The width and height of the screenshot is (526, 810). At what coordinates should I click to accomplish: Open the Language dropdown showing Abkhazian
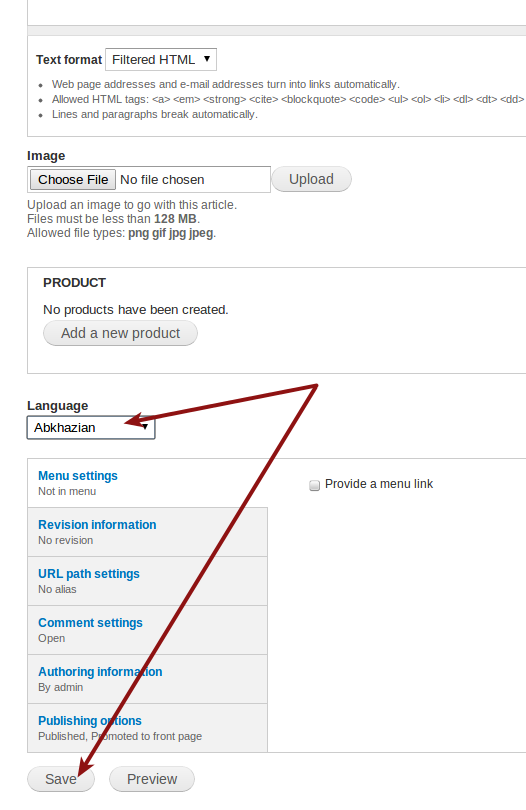click(x=91, y=428)
